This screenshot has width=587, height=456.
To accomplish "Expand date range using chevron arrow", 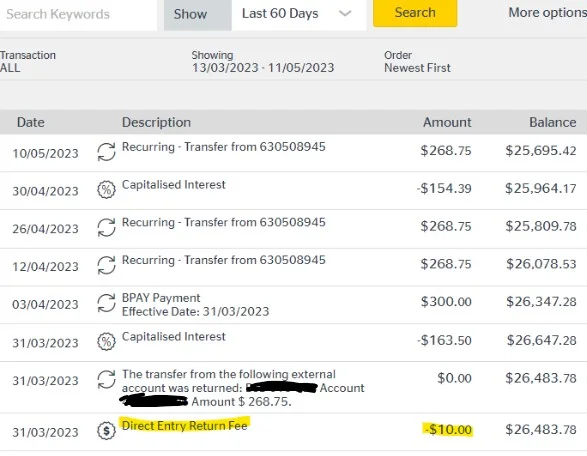I will pos(345,13).
